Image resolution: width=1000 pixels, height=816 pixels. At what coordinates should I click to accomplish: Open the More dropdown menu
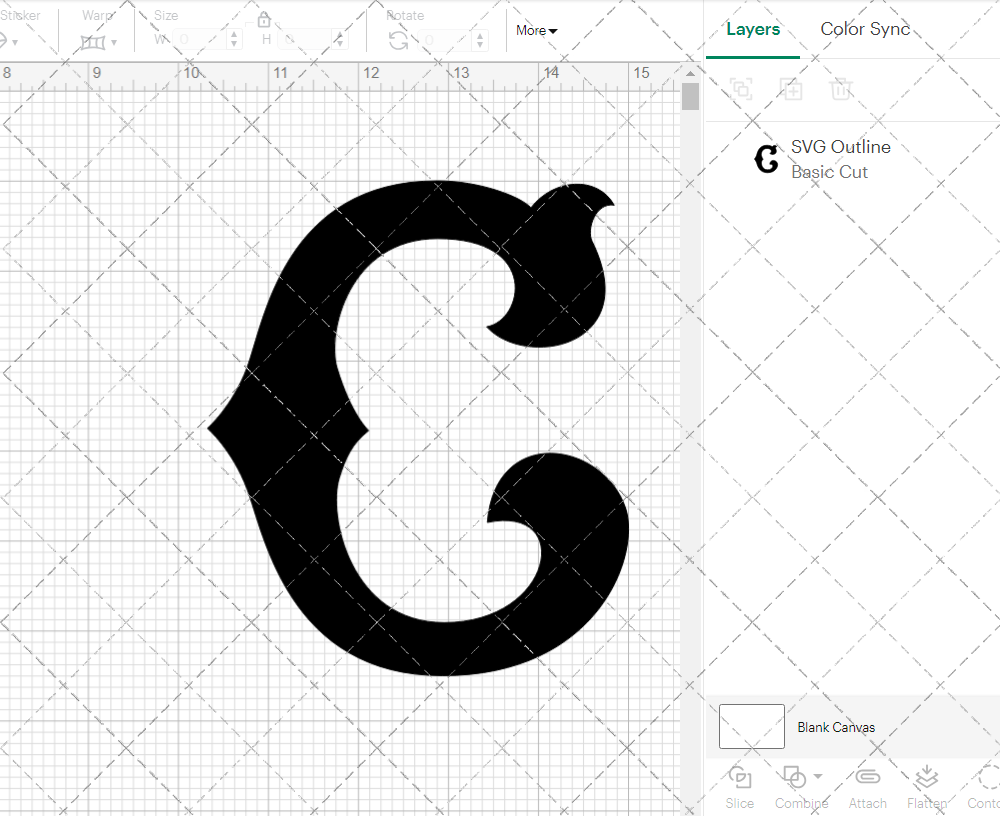536,30
